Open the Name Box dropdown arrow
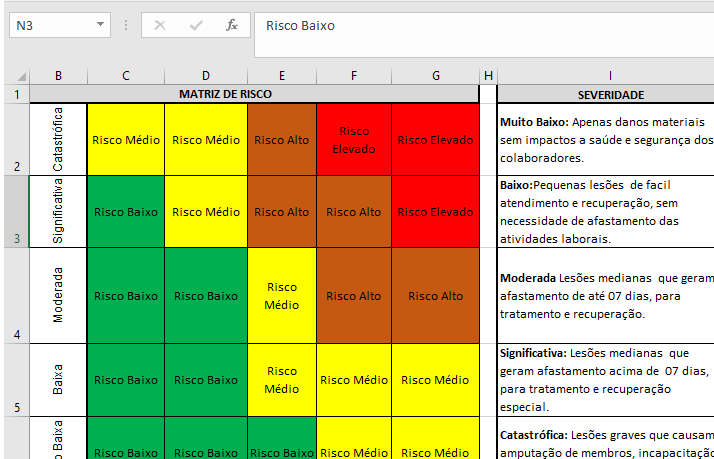The height and width of the screenshot is (459, 714). tap(101, 25)
